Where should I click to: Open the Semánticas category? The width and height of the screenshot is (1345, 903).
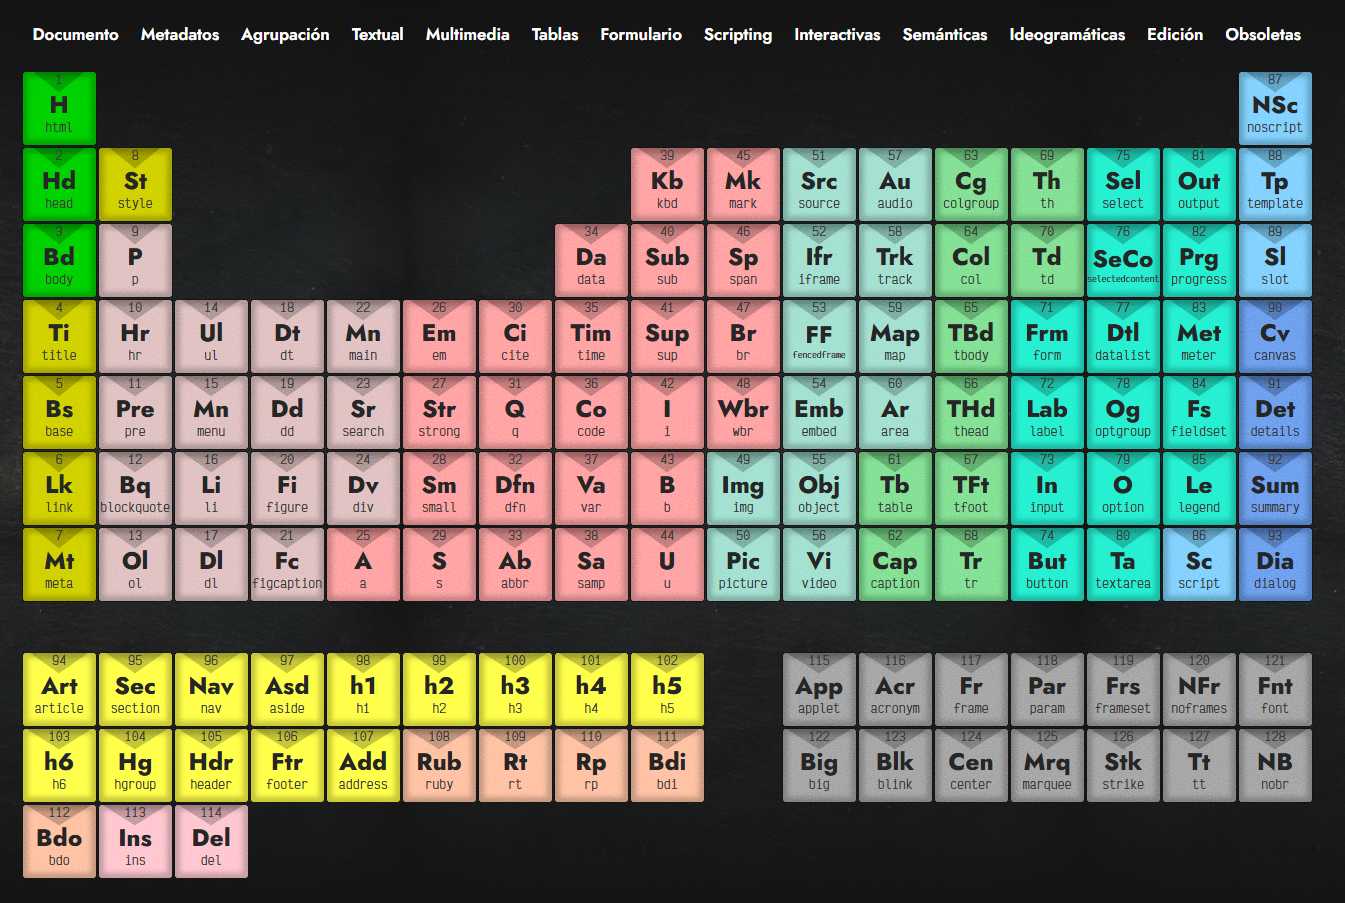pos(944,34)
